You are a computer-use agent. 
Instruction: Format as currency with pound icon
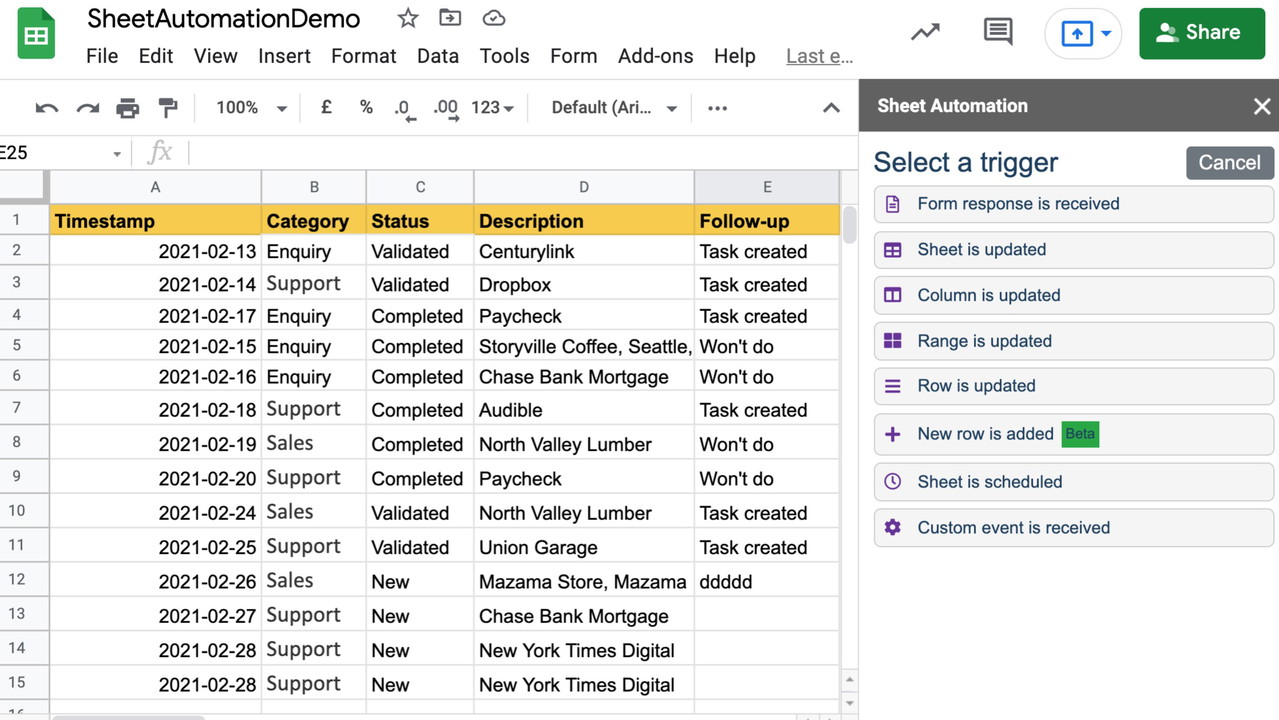pyautogui.click(x=326, y=107)
